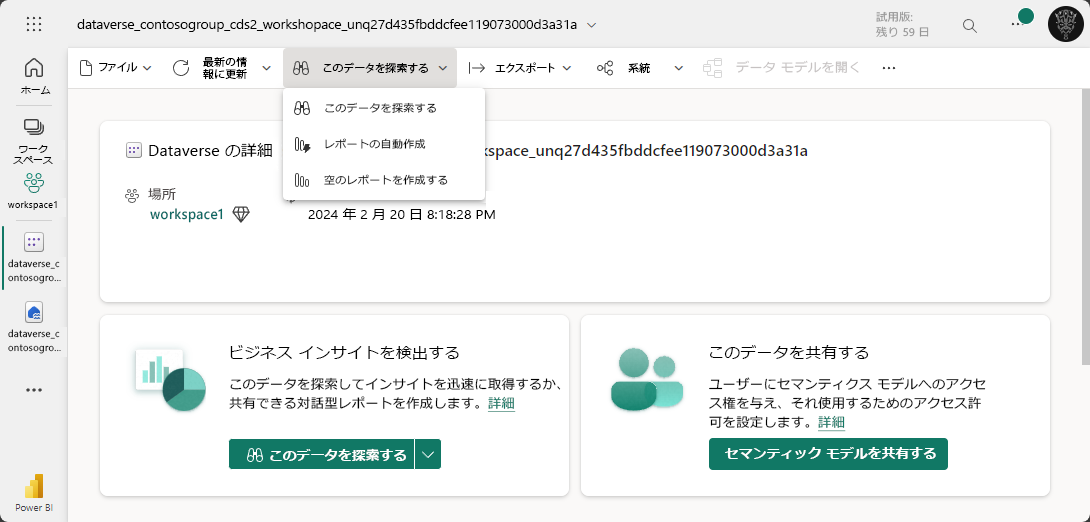
Task: Choose 空のレポートを作成する from the menu
Action: click(384, 180)
